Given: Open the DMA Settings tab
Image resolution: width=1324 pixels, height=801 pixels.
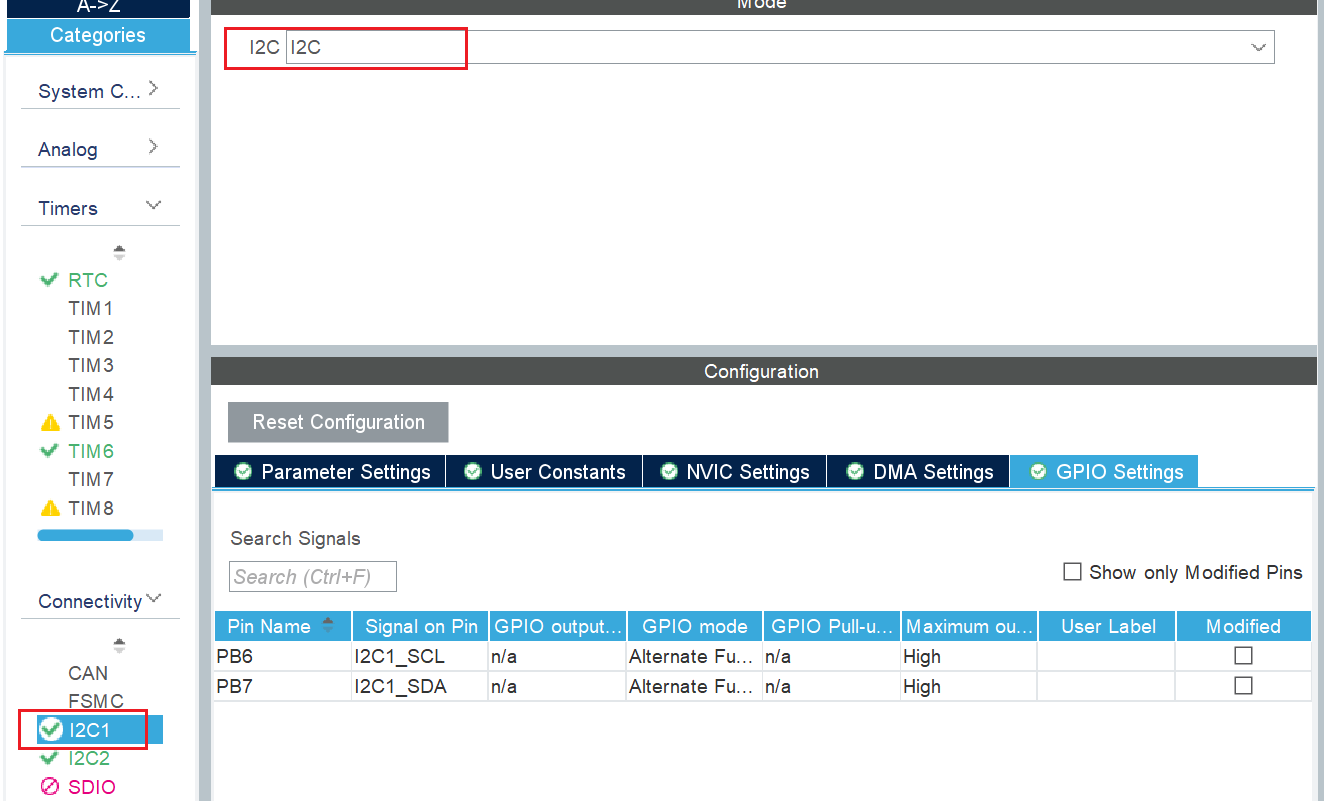Looking at the screenshot, I should click(x=918, y=472).
